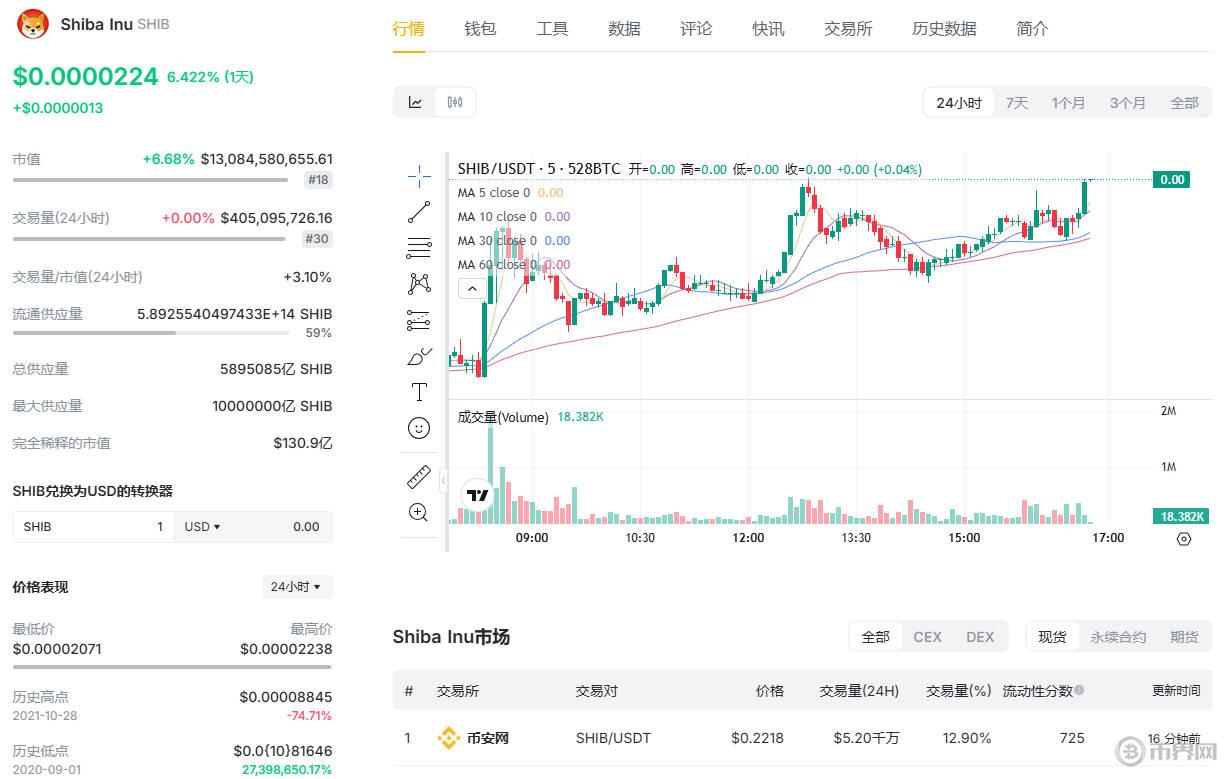This screenshot has width=1228, height=779.
Task: Open the emoji sticker tool
Action: (419, 428)
